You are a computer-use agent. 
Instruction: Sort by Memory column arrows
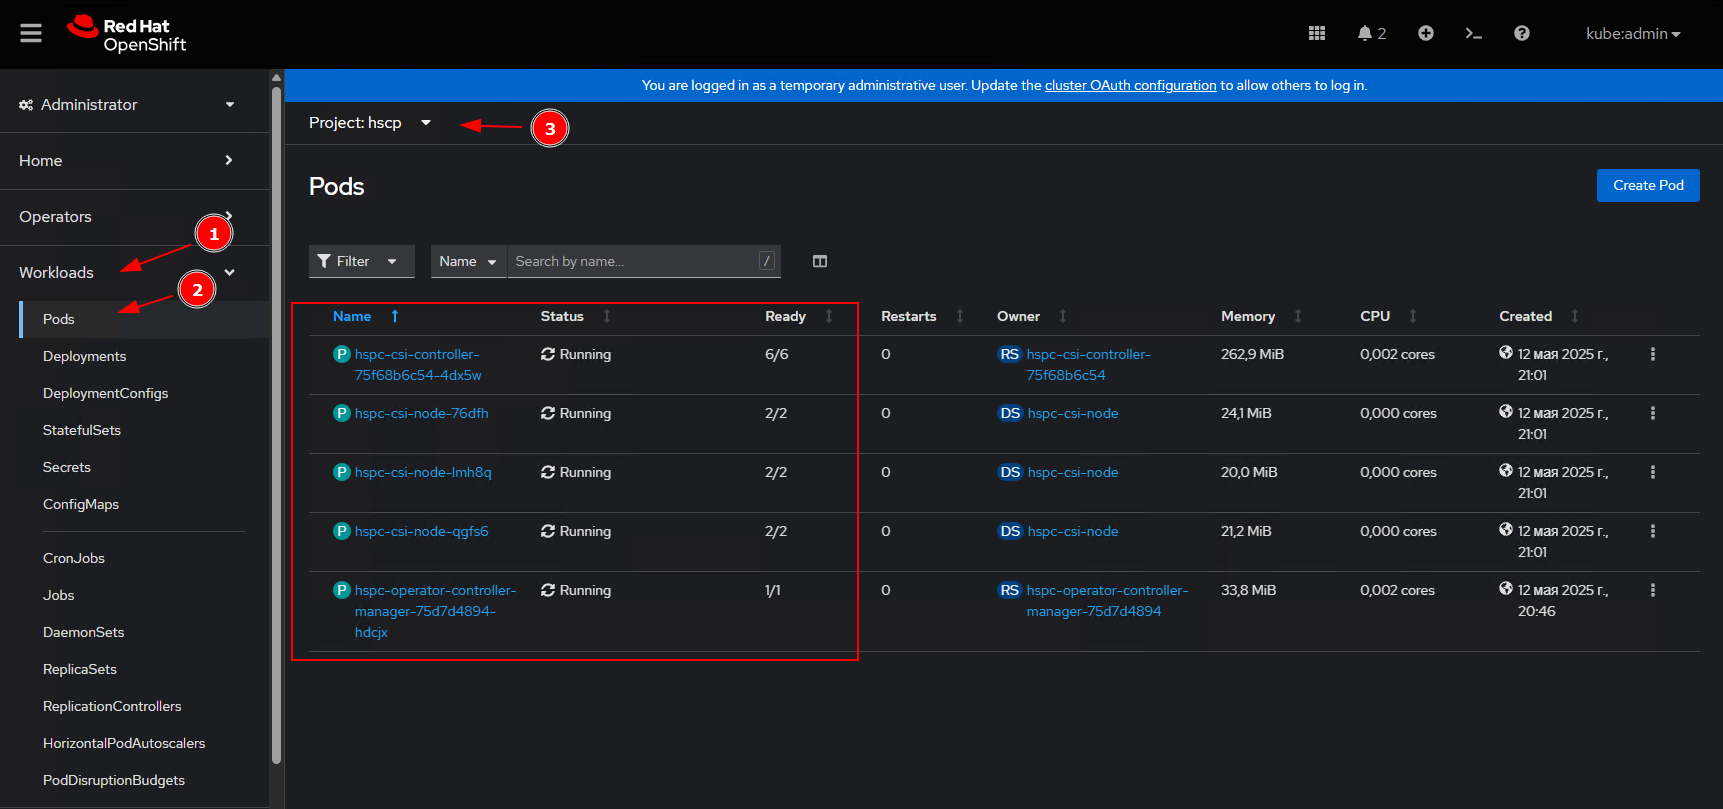(1298, 316)
